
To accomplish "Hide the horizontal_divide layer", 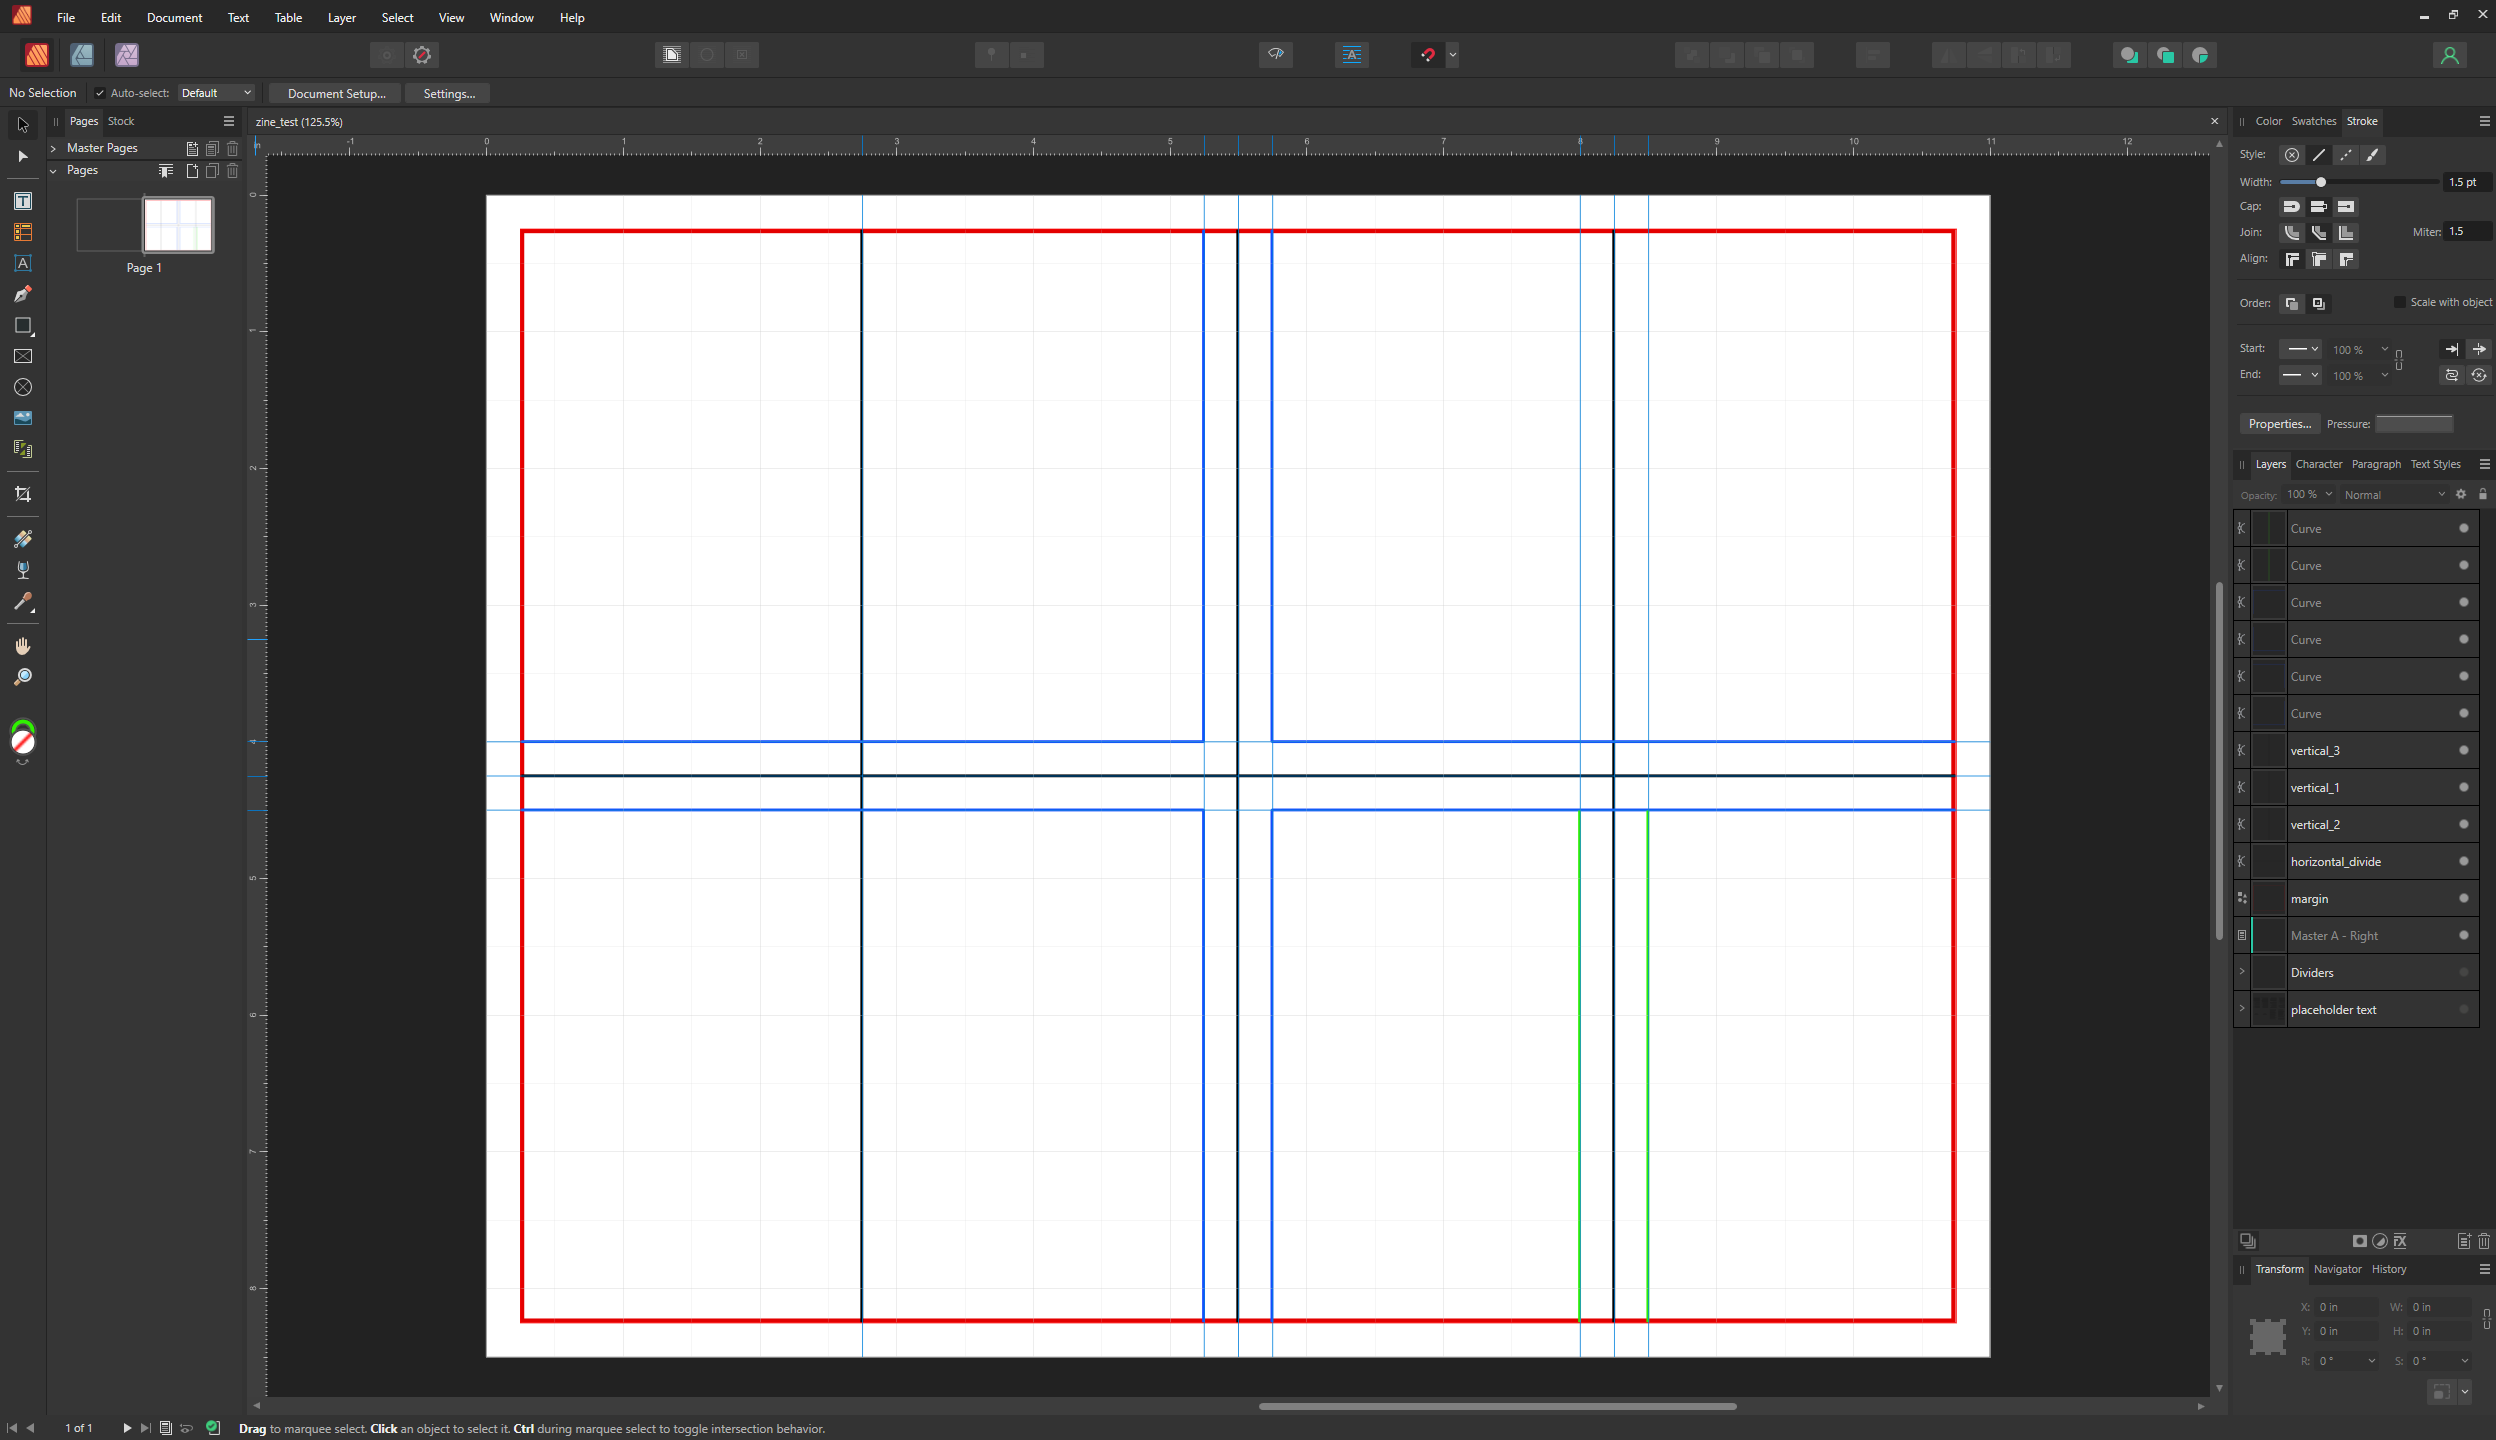I will point(2464,861).
